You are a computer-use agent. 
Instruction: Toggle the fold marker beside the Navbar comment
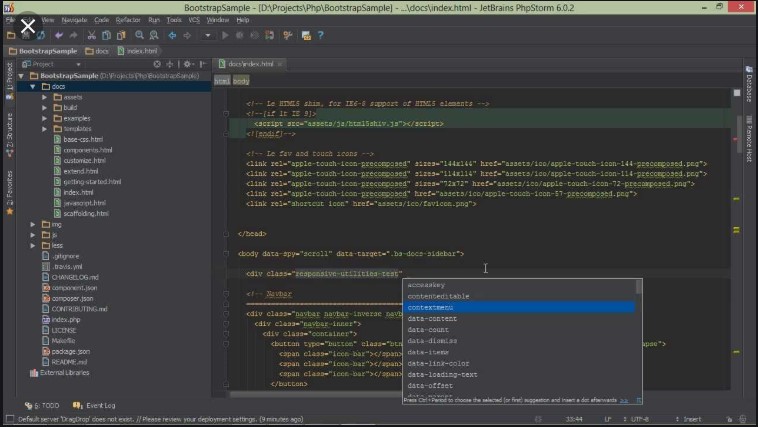[x=226, y=294]
